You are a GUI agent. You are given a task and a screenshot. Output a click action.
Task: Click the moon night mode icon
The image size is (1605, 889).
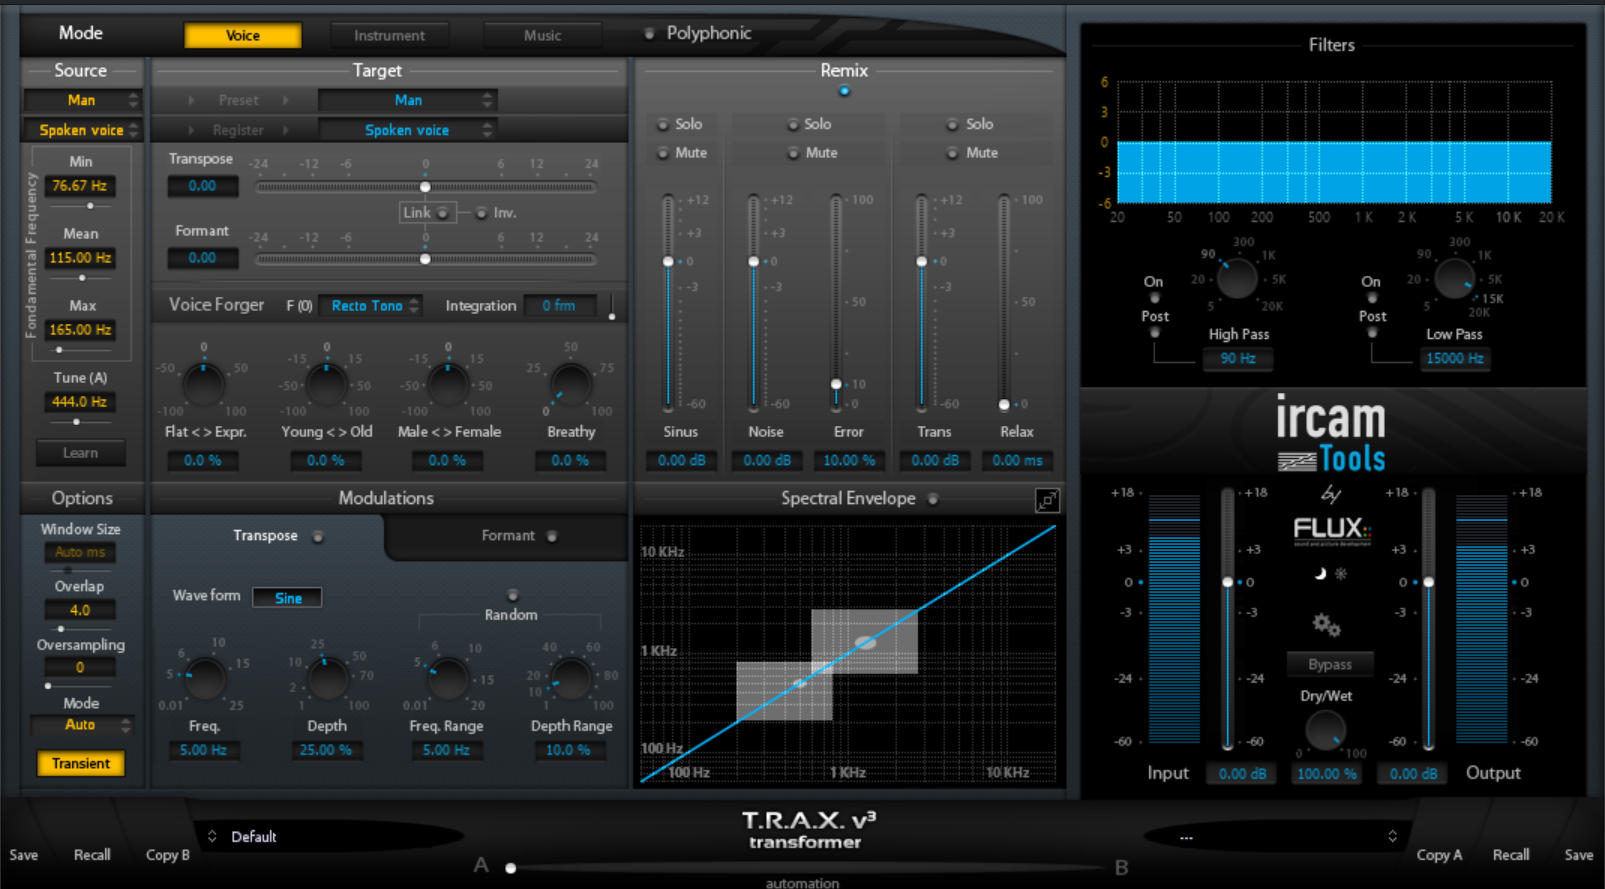tap(1320, 573)
